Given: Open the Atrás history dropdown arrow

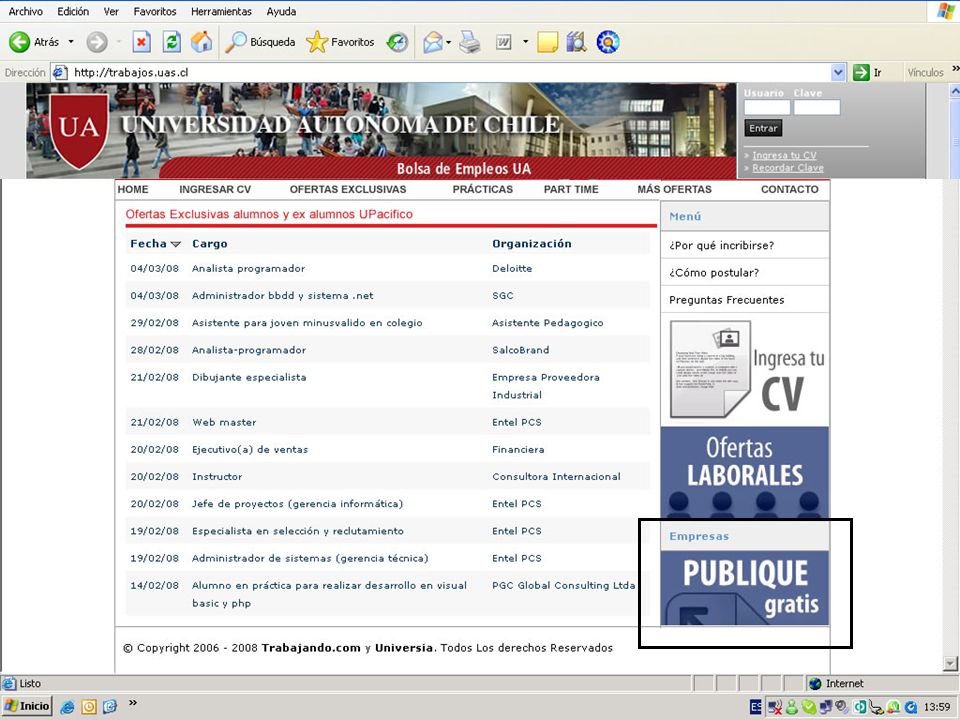Looking at the screenshot, I should click(71, 42).
